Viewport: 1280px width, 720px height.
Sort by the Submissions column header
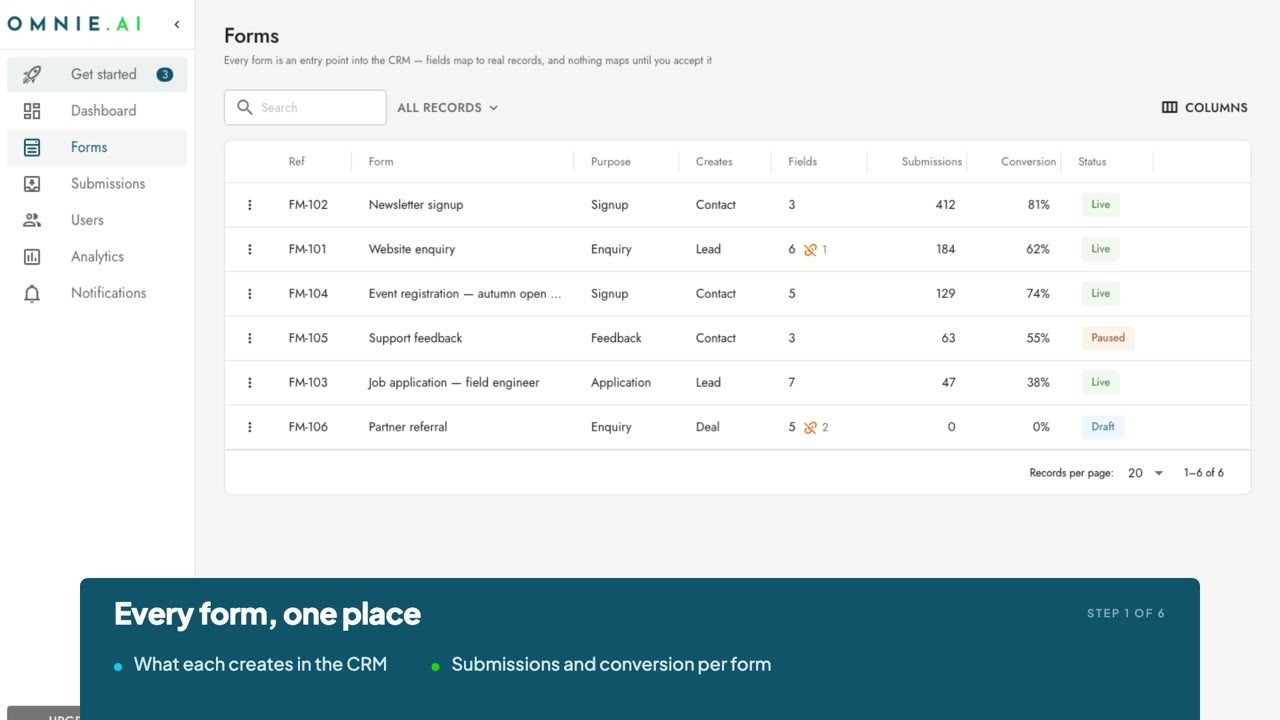pyautogui.click(x=931, y=161)
